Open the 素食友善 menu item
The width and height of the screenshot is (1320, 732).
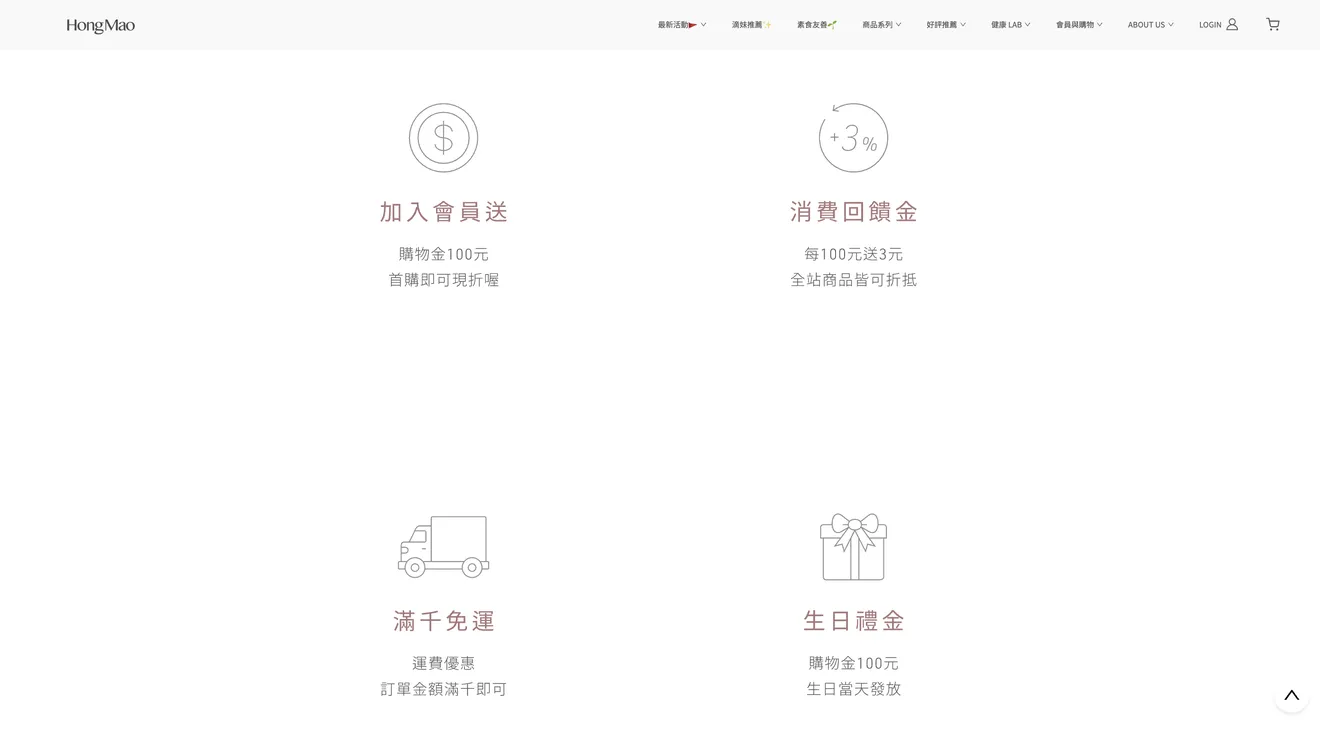pos(817,24)
